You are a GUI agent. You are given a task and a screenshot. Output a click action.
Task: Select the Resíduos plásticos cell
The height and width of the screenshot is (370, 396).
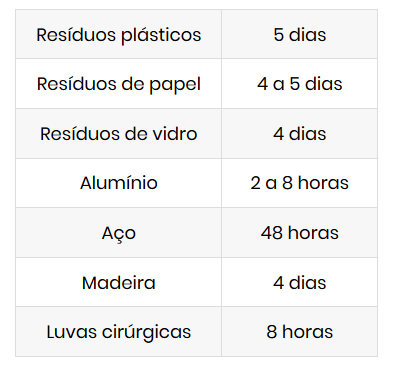(119, 34)
